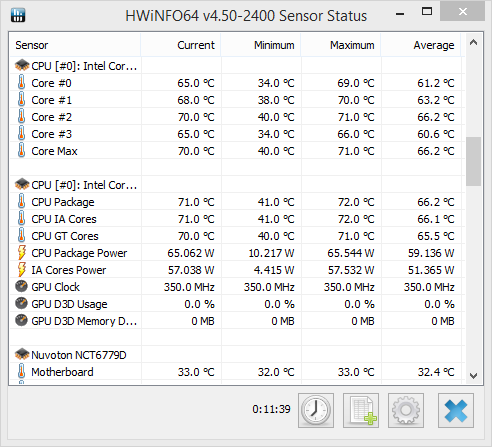Click the clock reset timer button

(316, 410)
